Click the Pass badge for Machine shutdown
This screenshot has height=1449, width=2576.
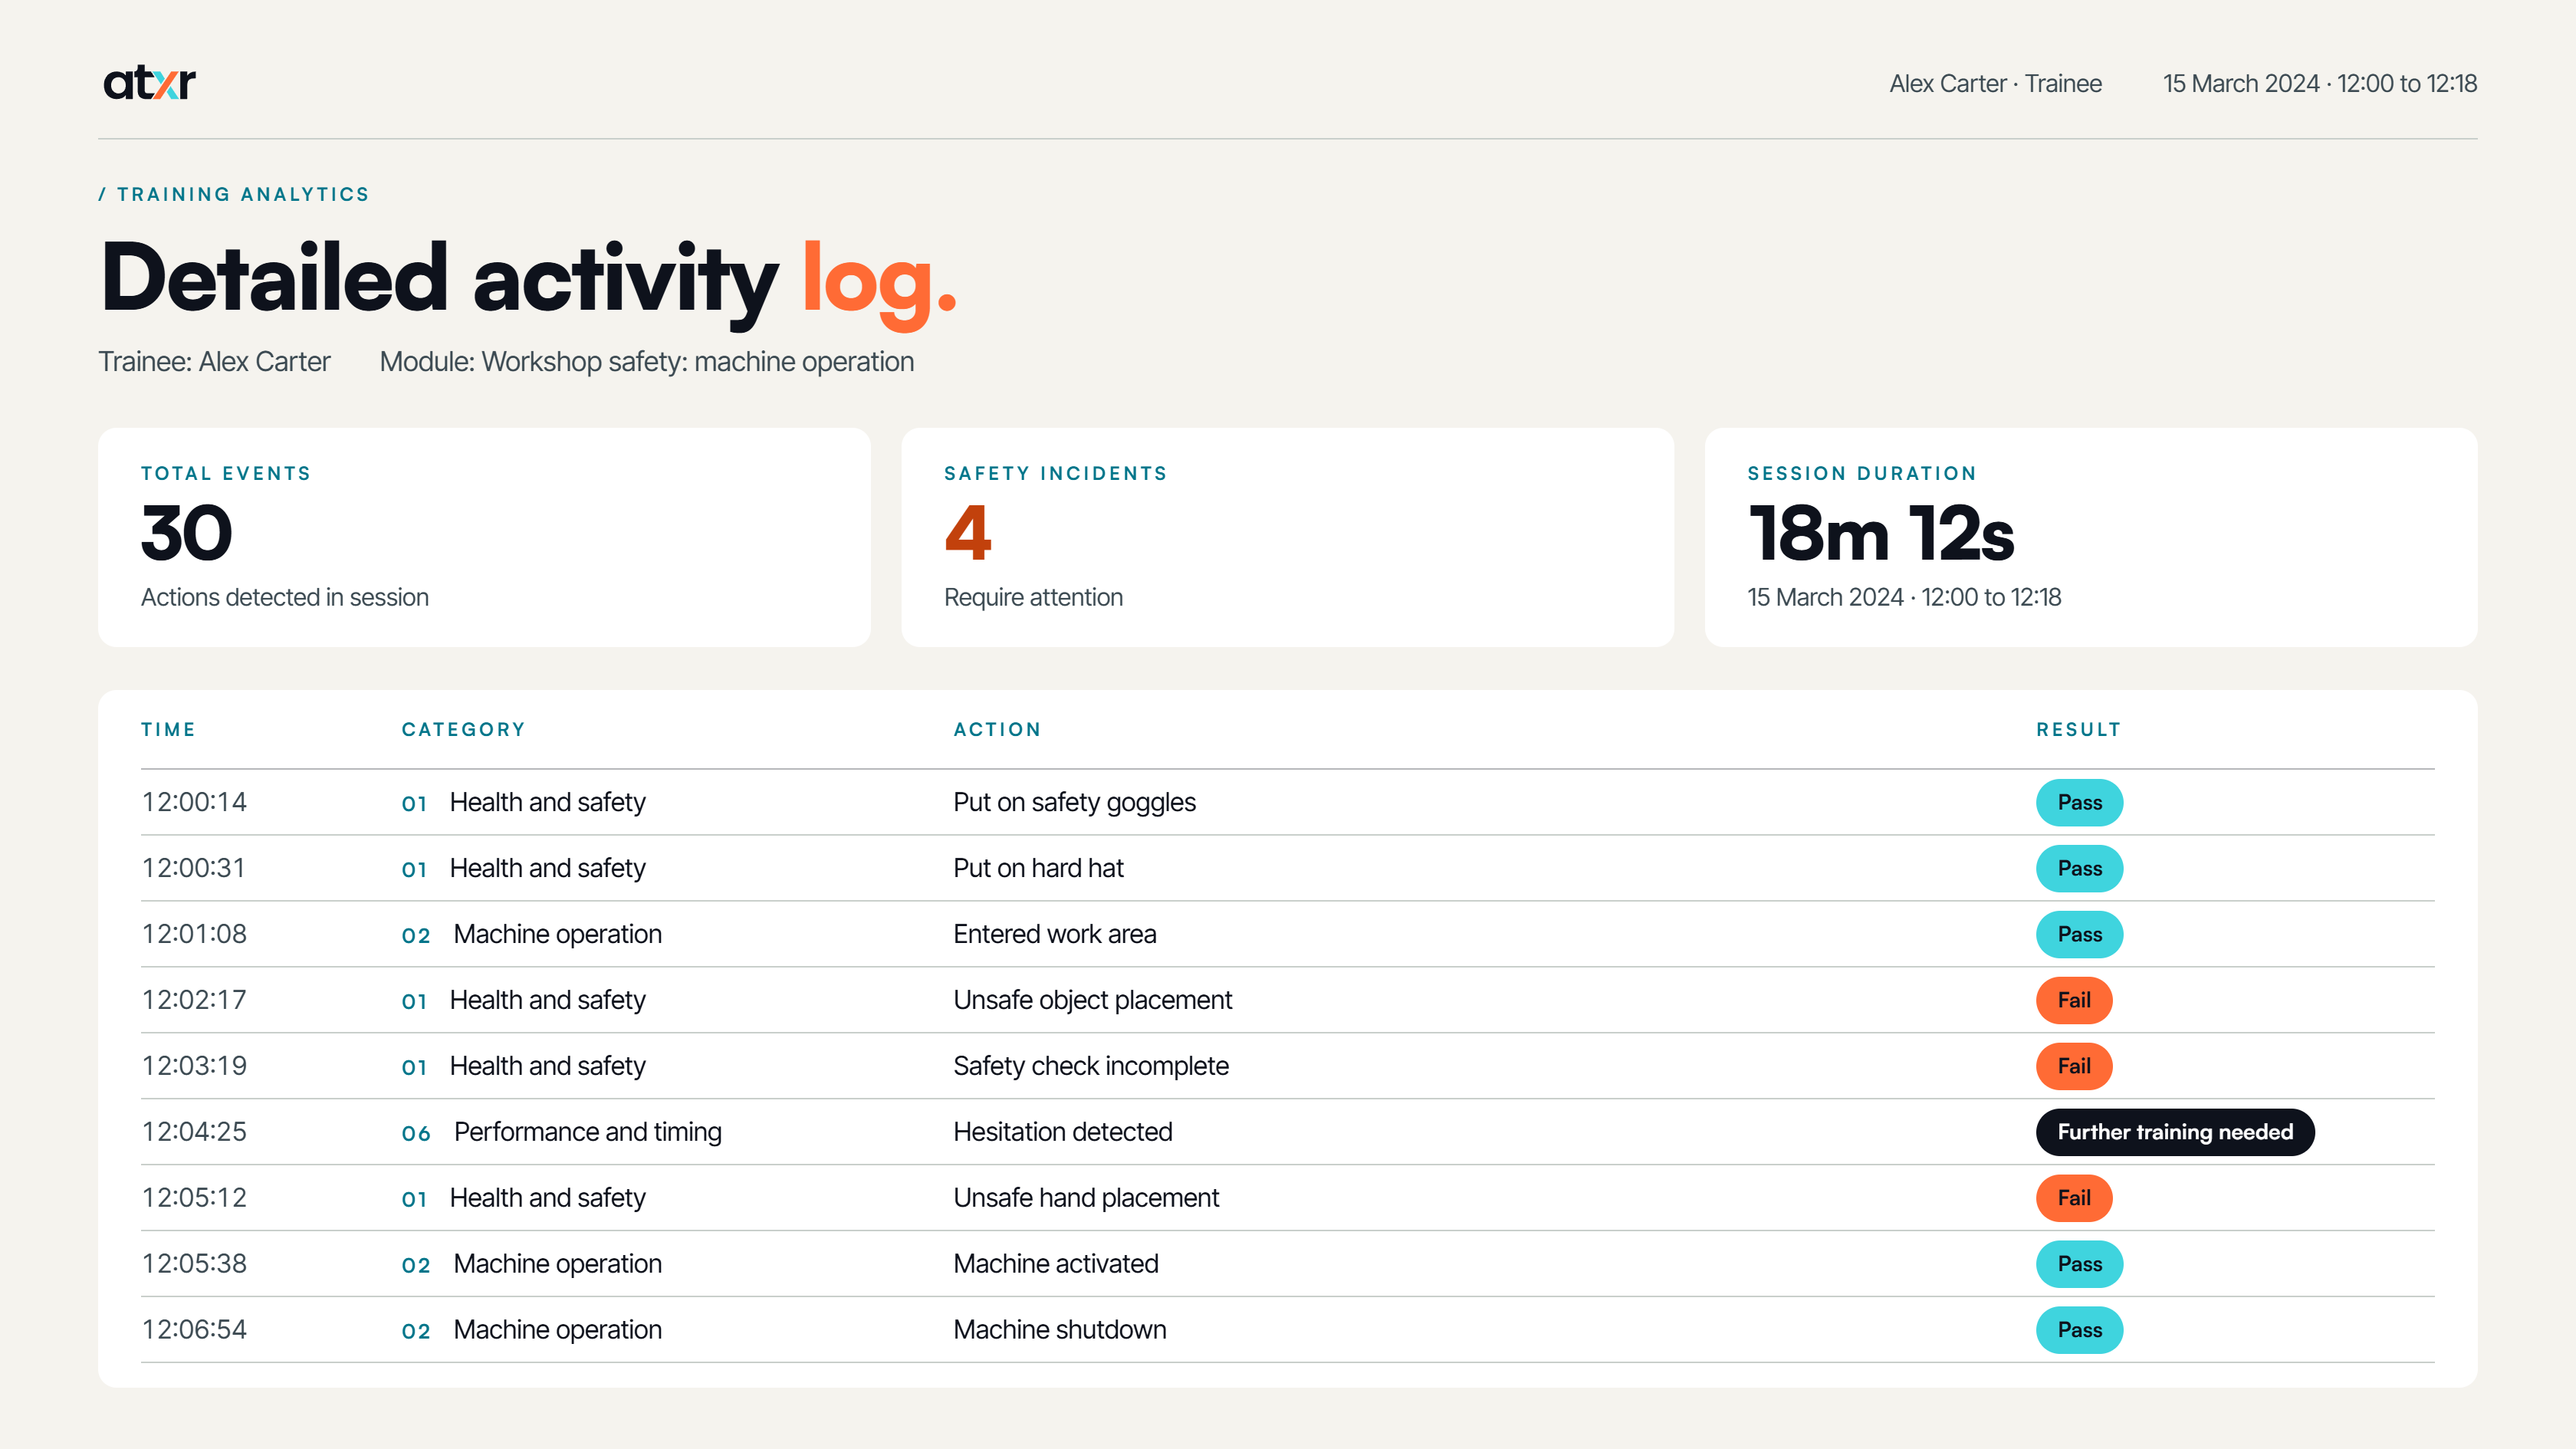pos(2080,1330)
